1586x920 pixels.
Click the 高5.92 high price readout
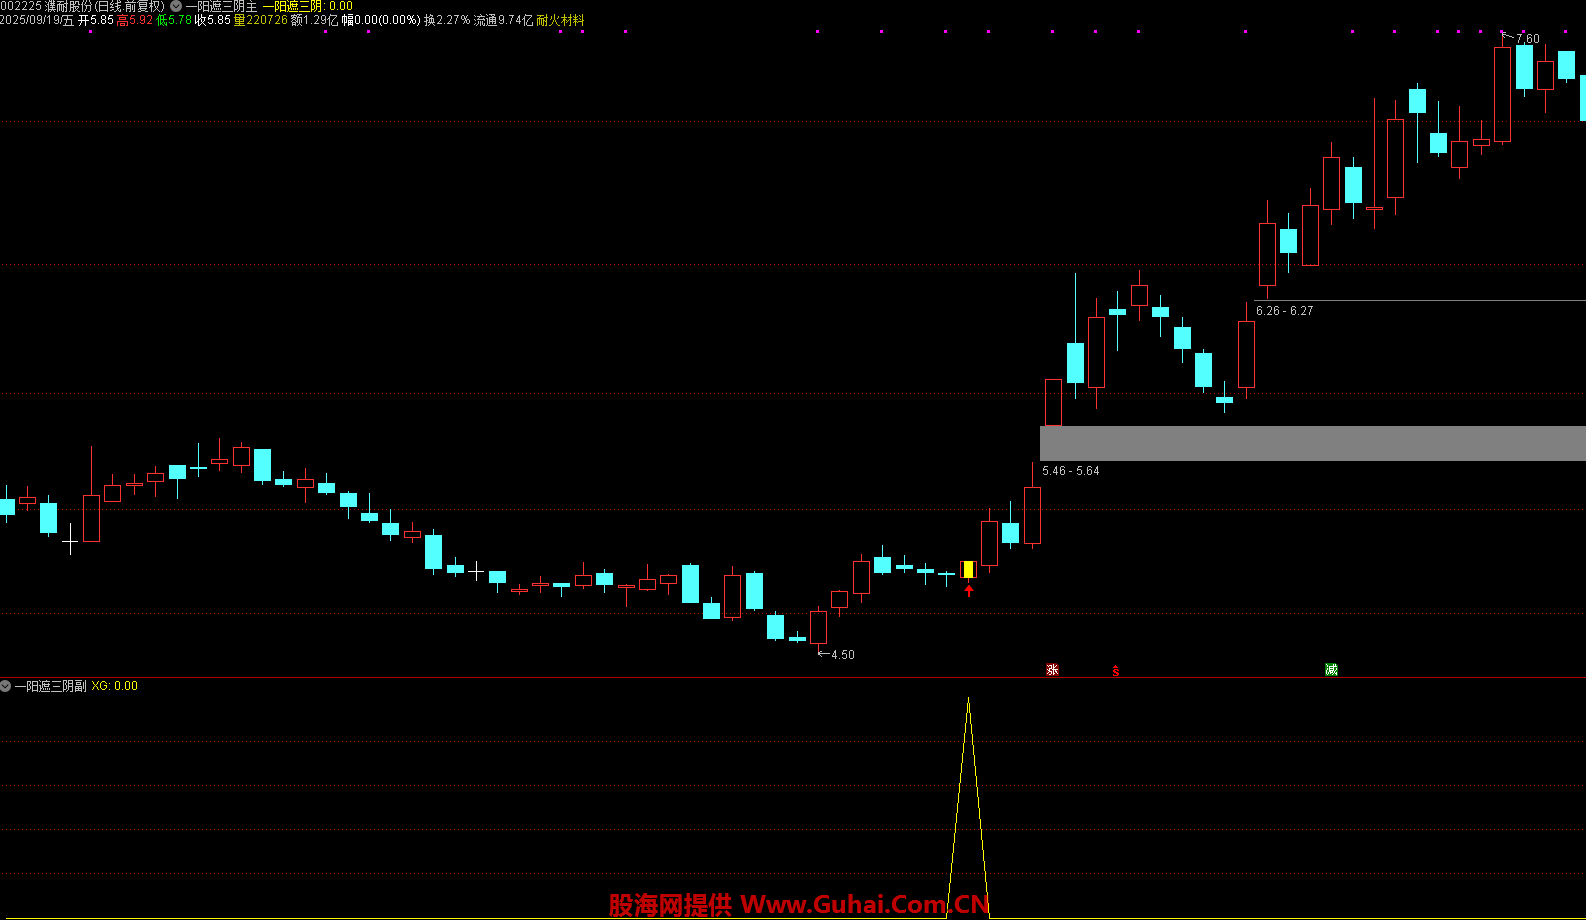coord(135,20)
